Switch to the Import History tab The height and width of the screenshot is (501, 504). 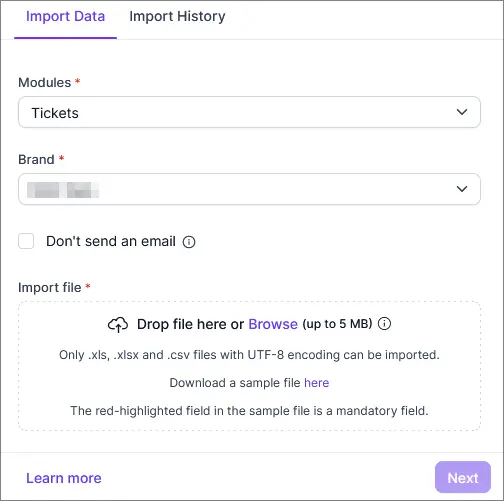(177, 16)
